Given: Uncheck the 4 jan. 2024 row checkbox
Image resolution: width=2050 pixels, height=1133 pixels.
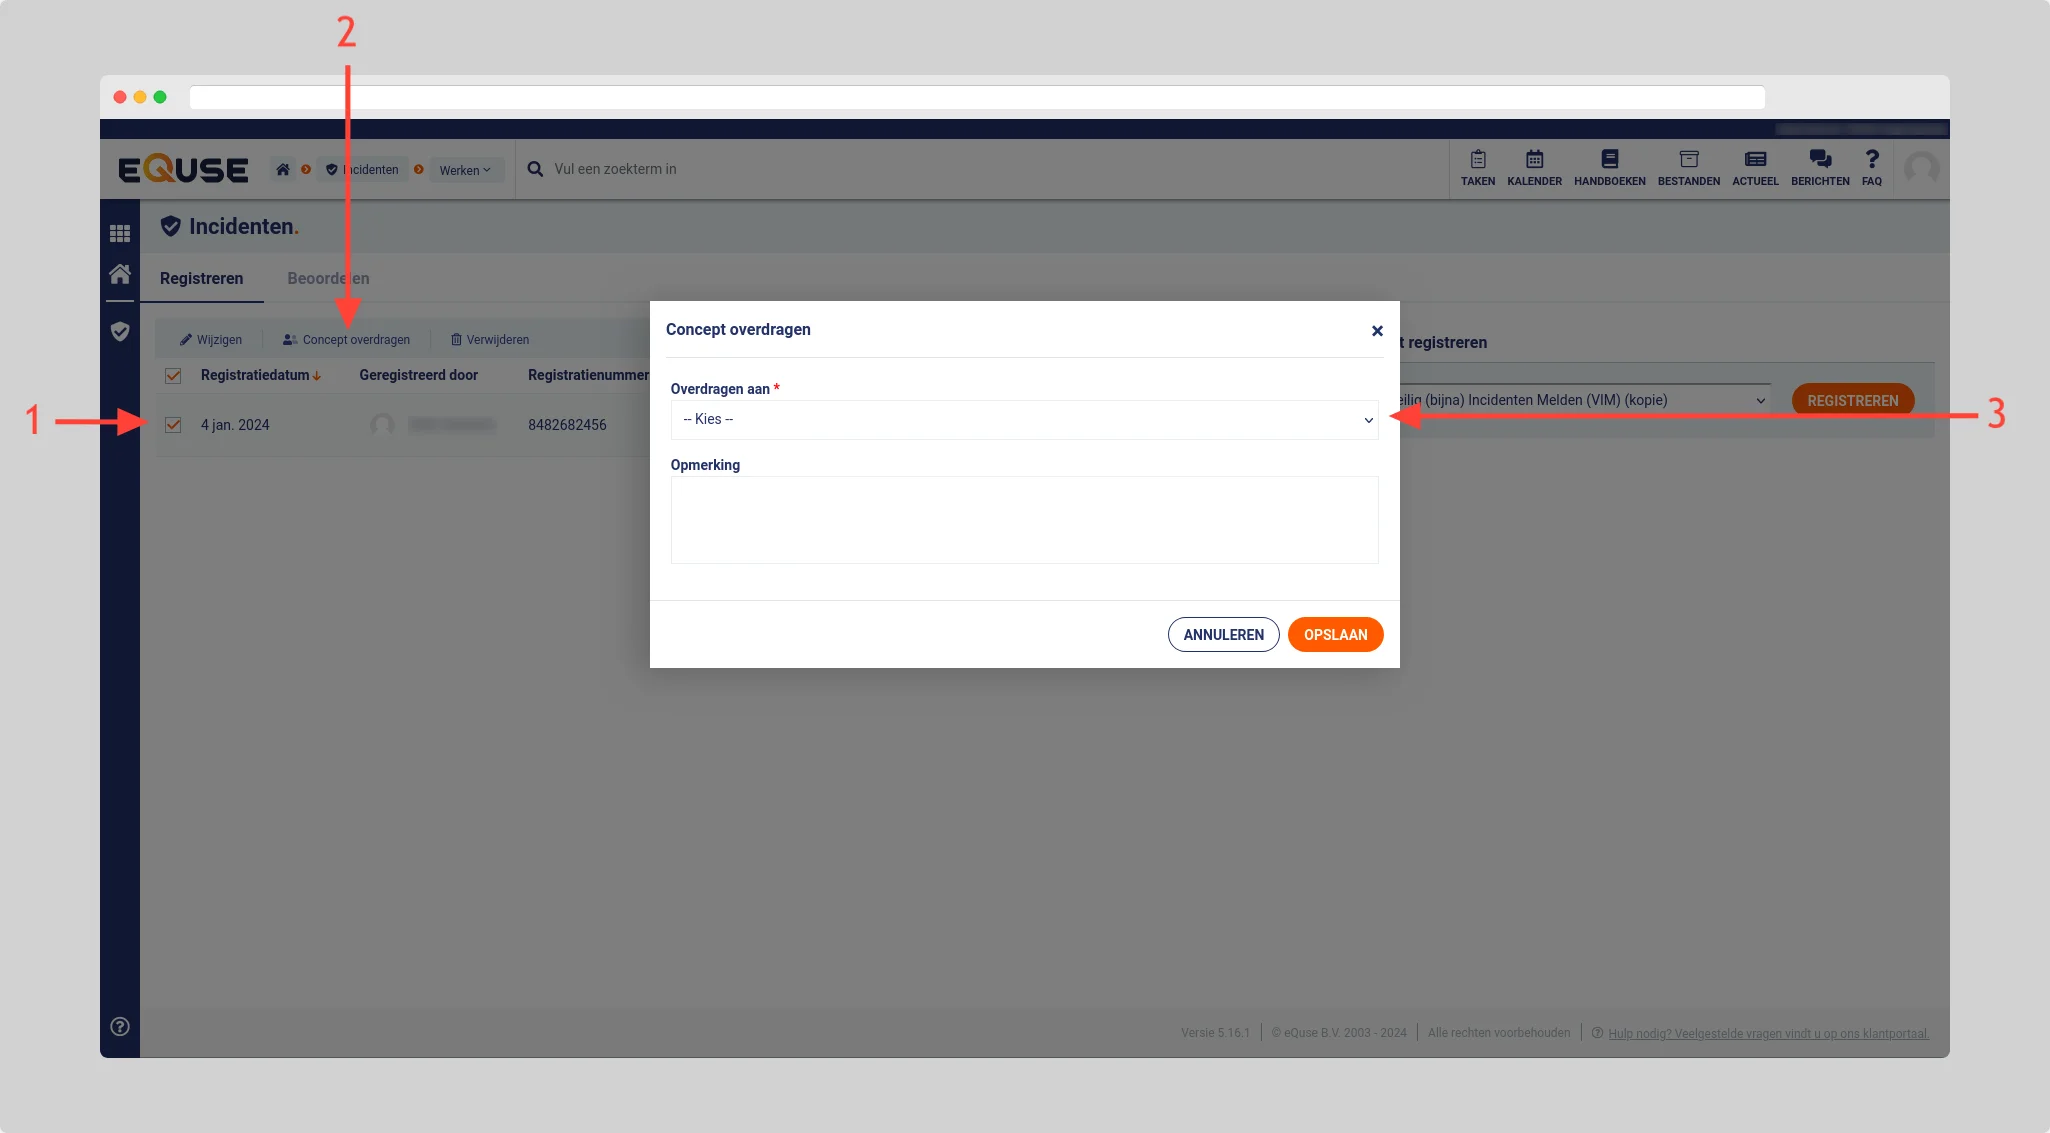Looking at the screenshot, I should 173,425.
